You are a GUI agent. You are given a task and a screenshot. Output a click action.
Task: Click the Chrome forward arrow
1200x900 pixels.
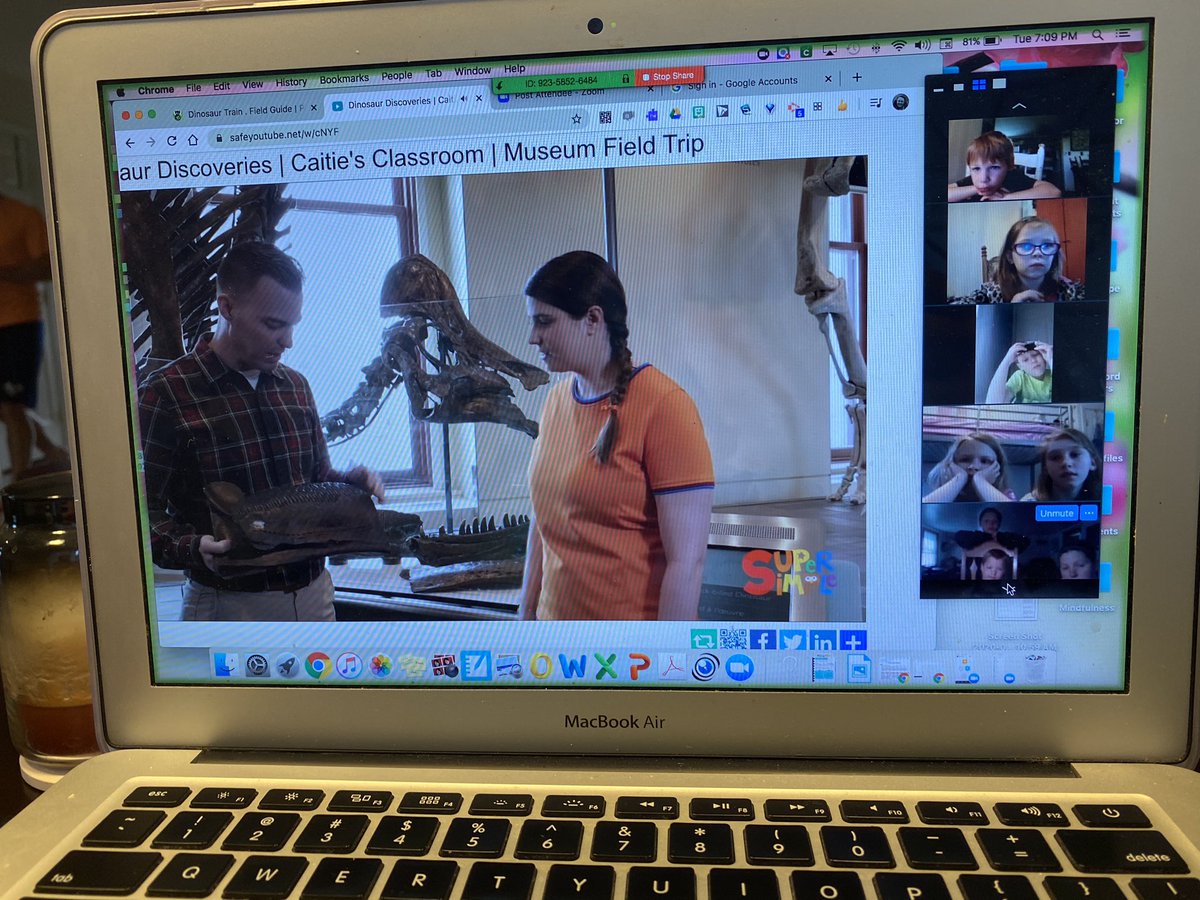[x=150, y=142]
